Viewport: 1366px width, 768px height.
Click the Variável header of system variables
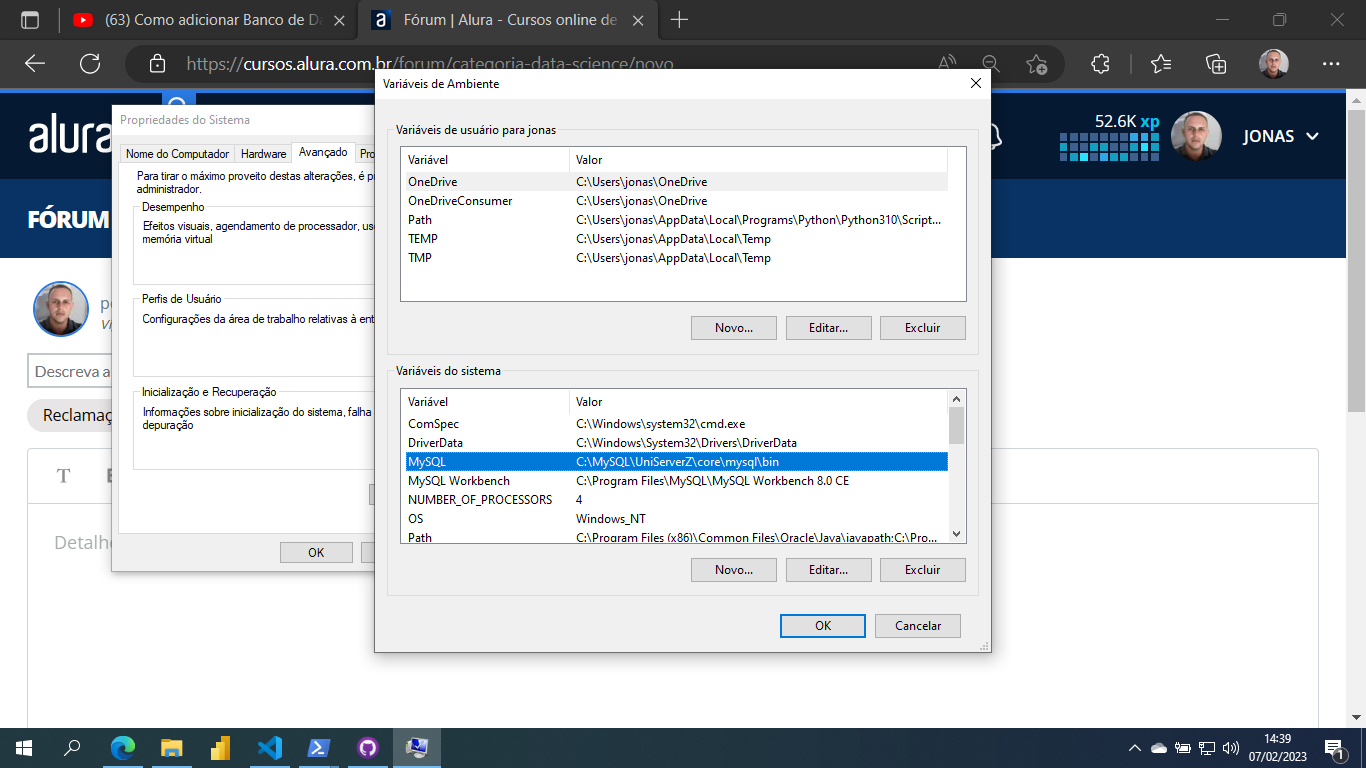(x=486, y=402)
